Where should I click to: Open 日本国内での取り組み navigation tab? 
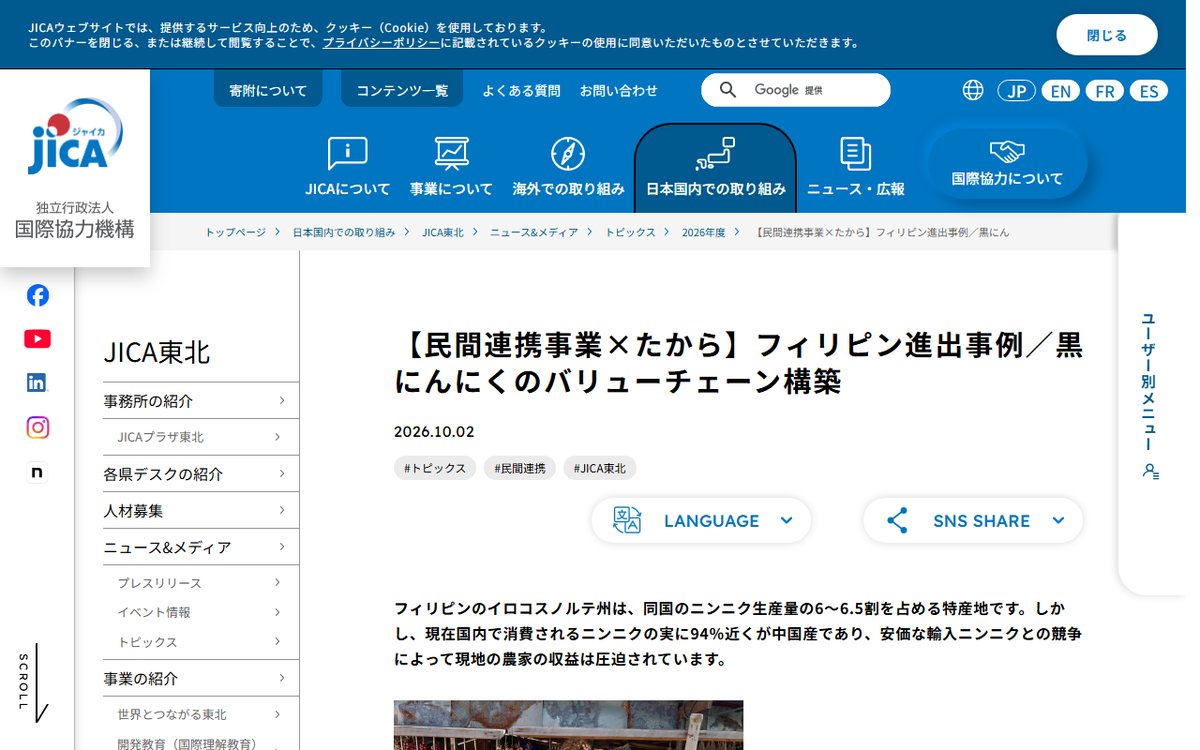click(x=715, y=168)
